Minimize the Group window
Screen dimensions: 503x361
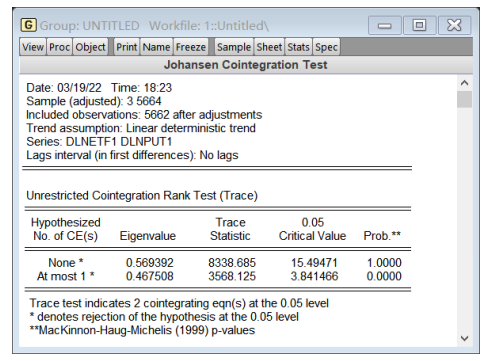click(x=385, y=25)
